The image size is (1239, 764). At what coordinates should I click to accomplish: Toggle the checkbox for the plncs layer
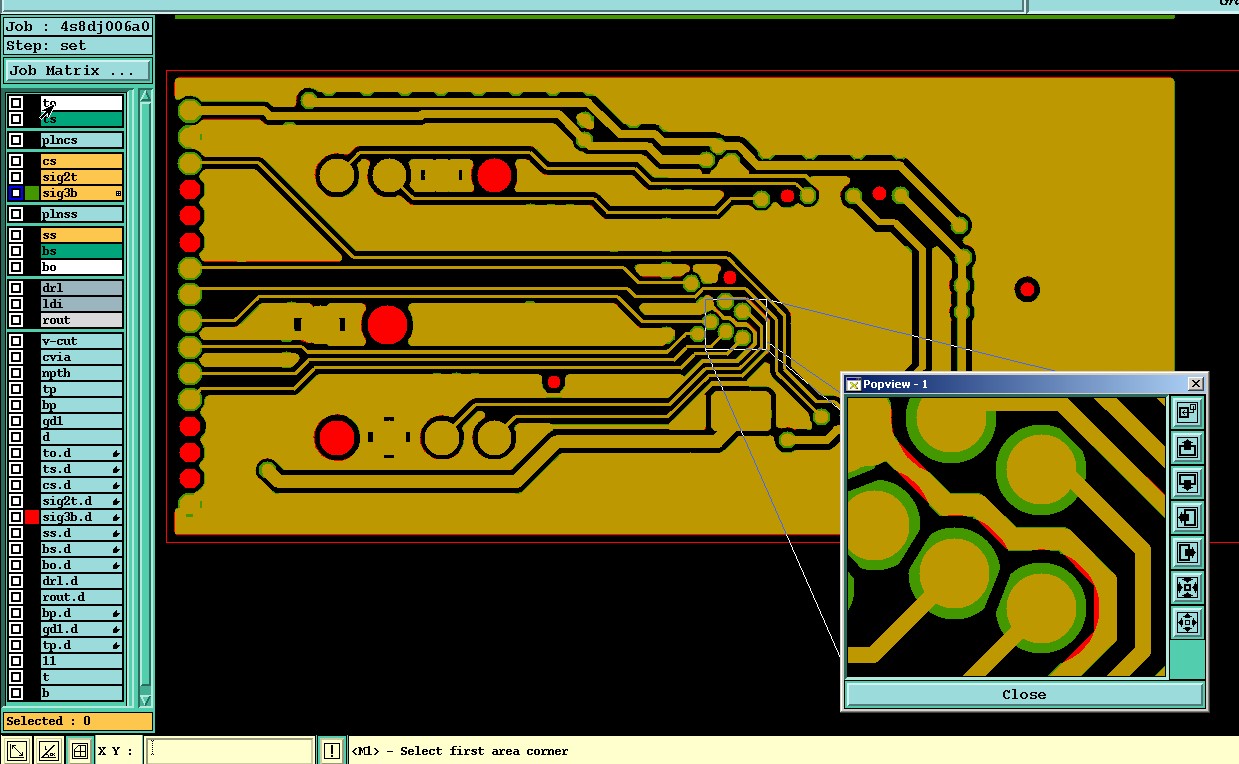pyautogui.click(x=16, y=140)
